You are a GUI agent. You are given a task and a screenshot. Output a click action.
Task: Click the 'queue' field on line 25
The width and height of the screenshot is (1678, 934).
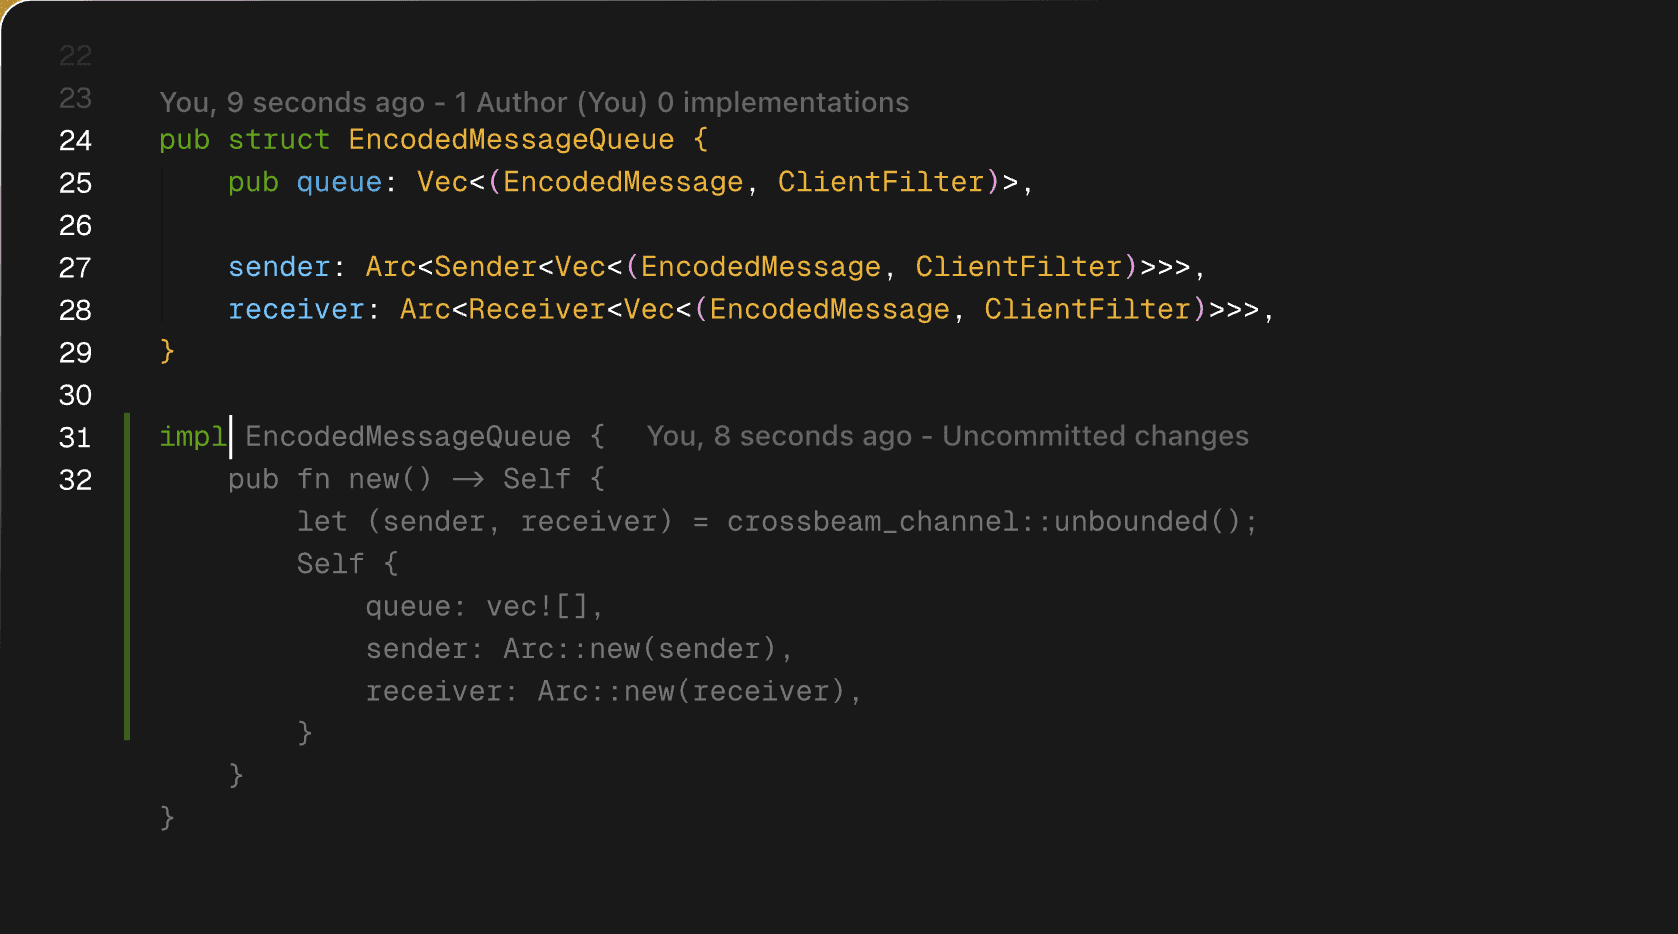(339, 182)
